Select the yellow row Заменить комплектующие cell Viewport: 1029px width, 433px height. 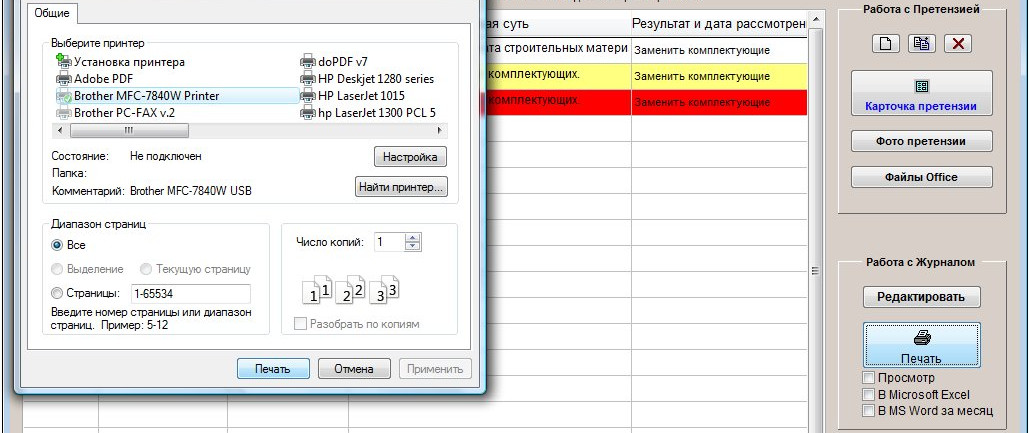point(719,76)
